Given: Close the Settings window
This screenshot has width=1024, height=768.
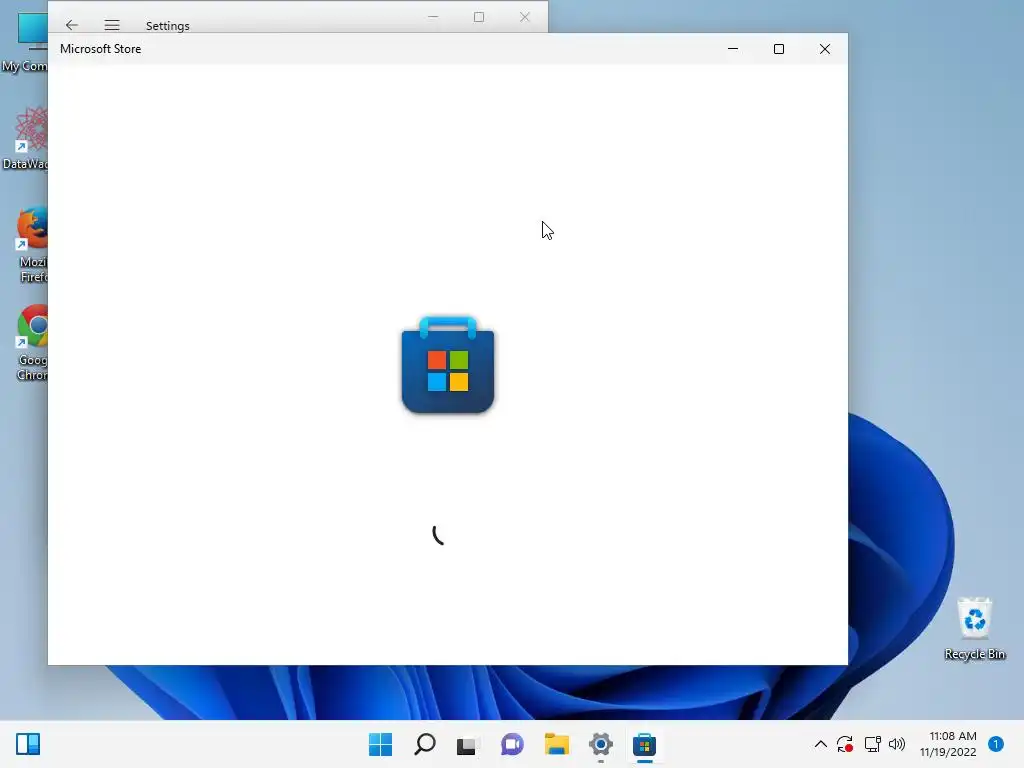Looking at the screenshot, I should 524,16.
